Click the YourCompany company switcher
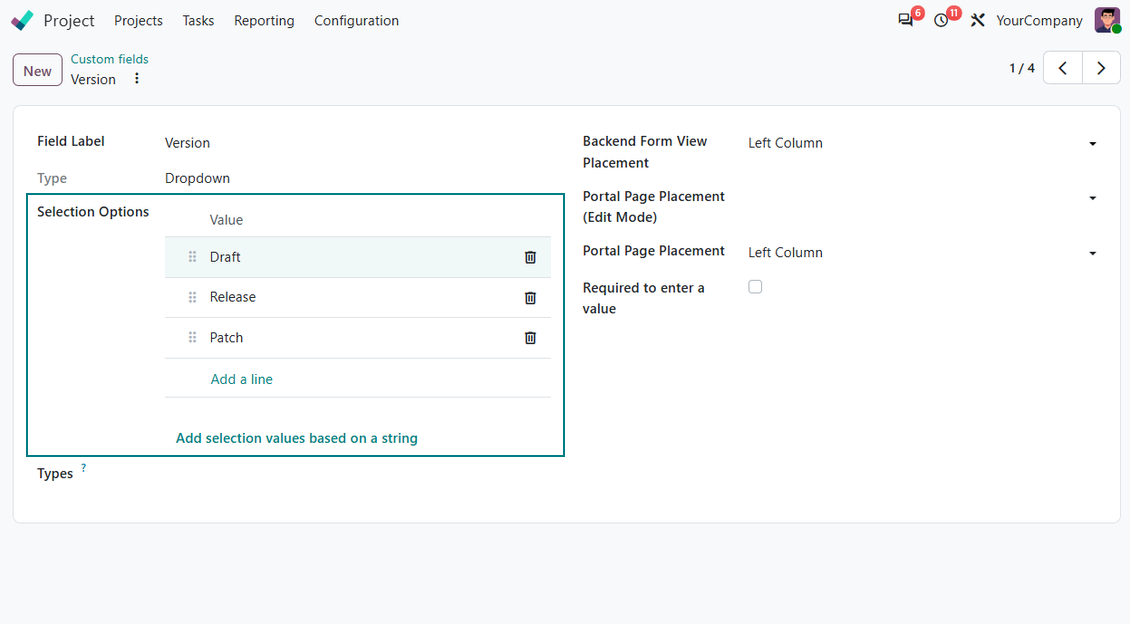Screen dimensions: 1130x624 coord(1039,21)
